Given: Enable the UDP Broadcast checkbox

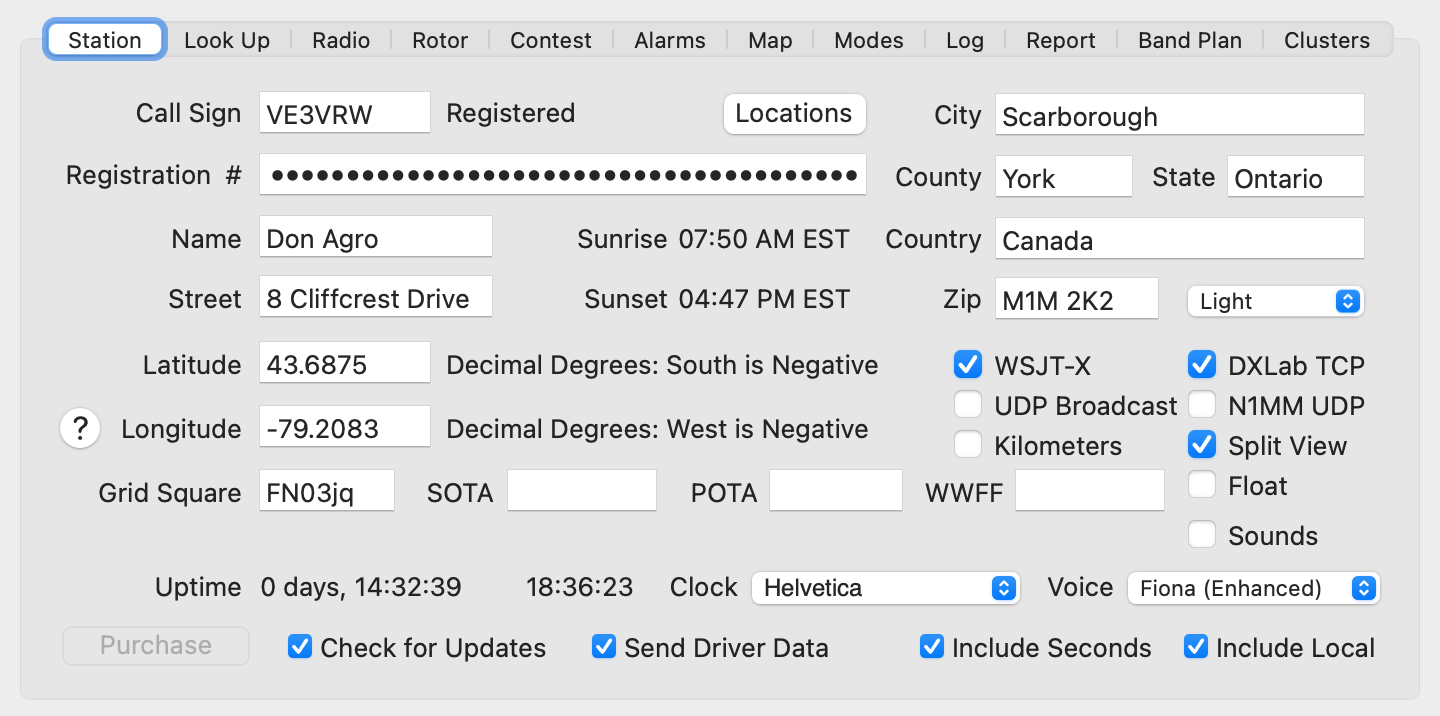Looking at the screenshot, I should point(967,405).
